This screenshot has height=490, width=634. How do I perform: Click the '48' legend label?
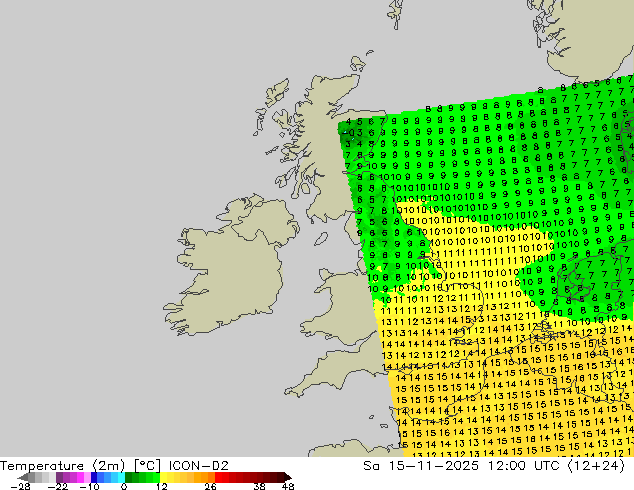tap(288, 486)
